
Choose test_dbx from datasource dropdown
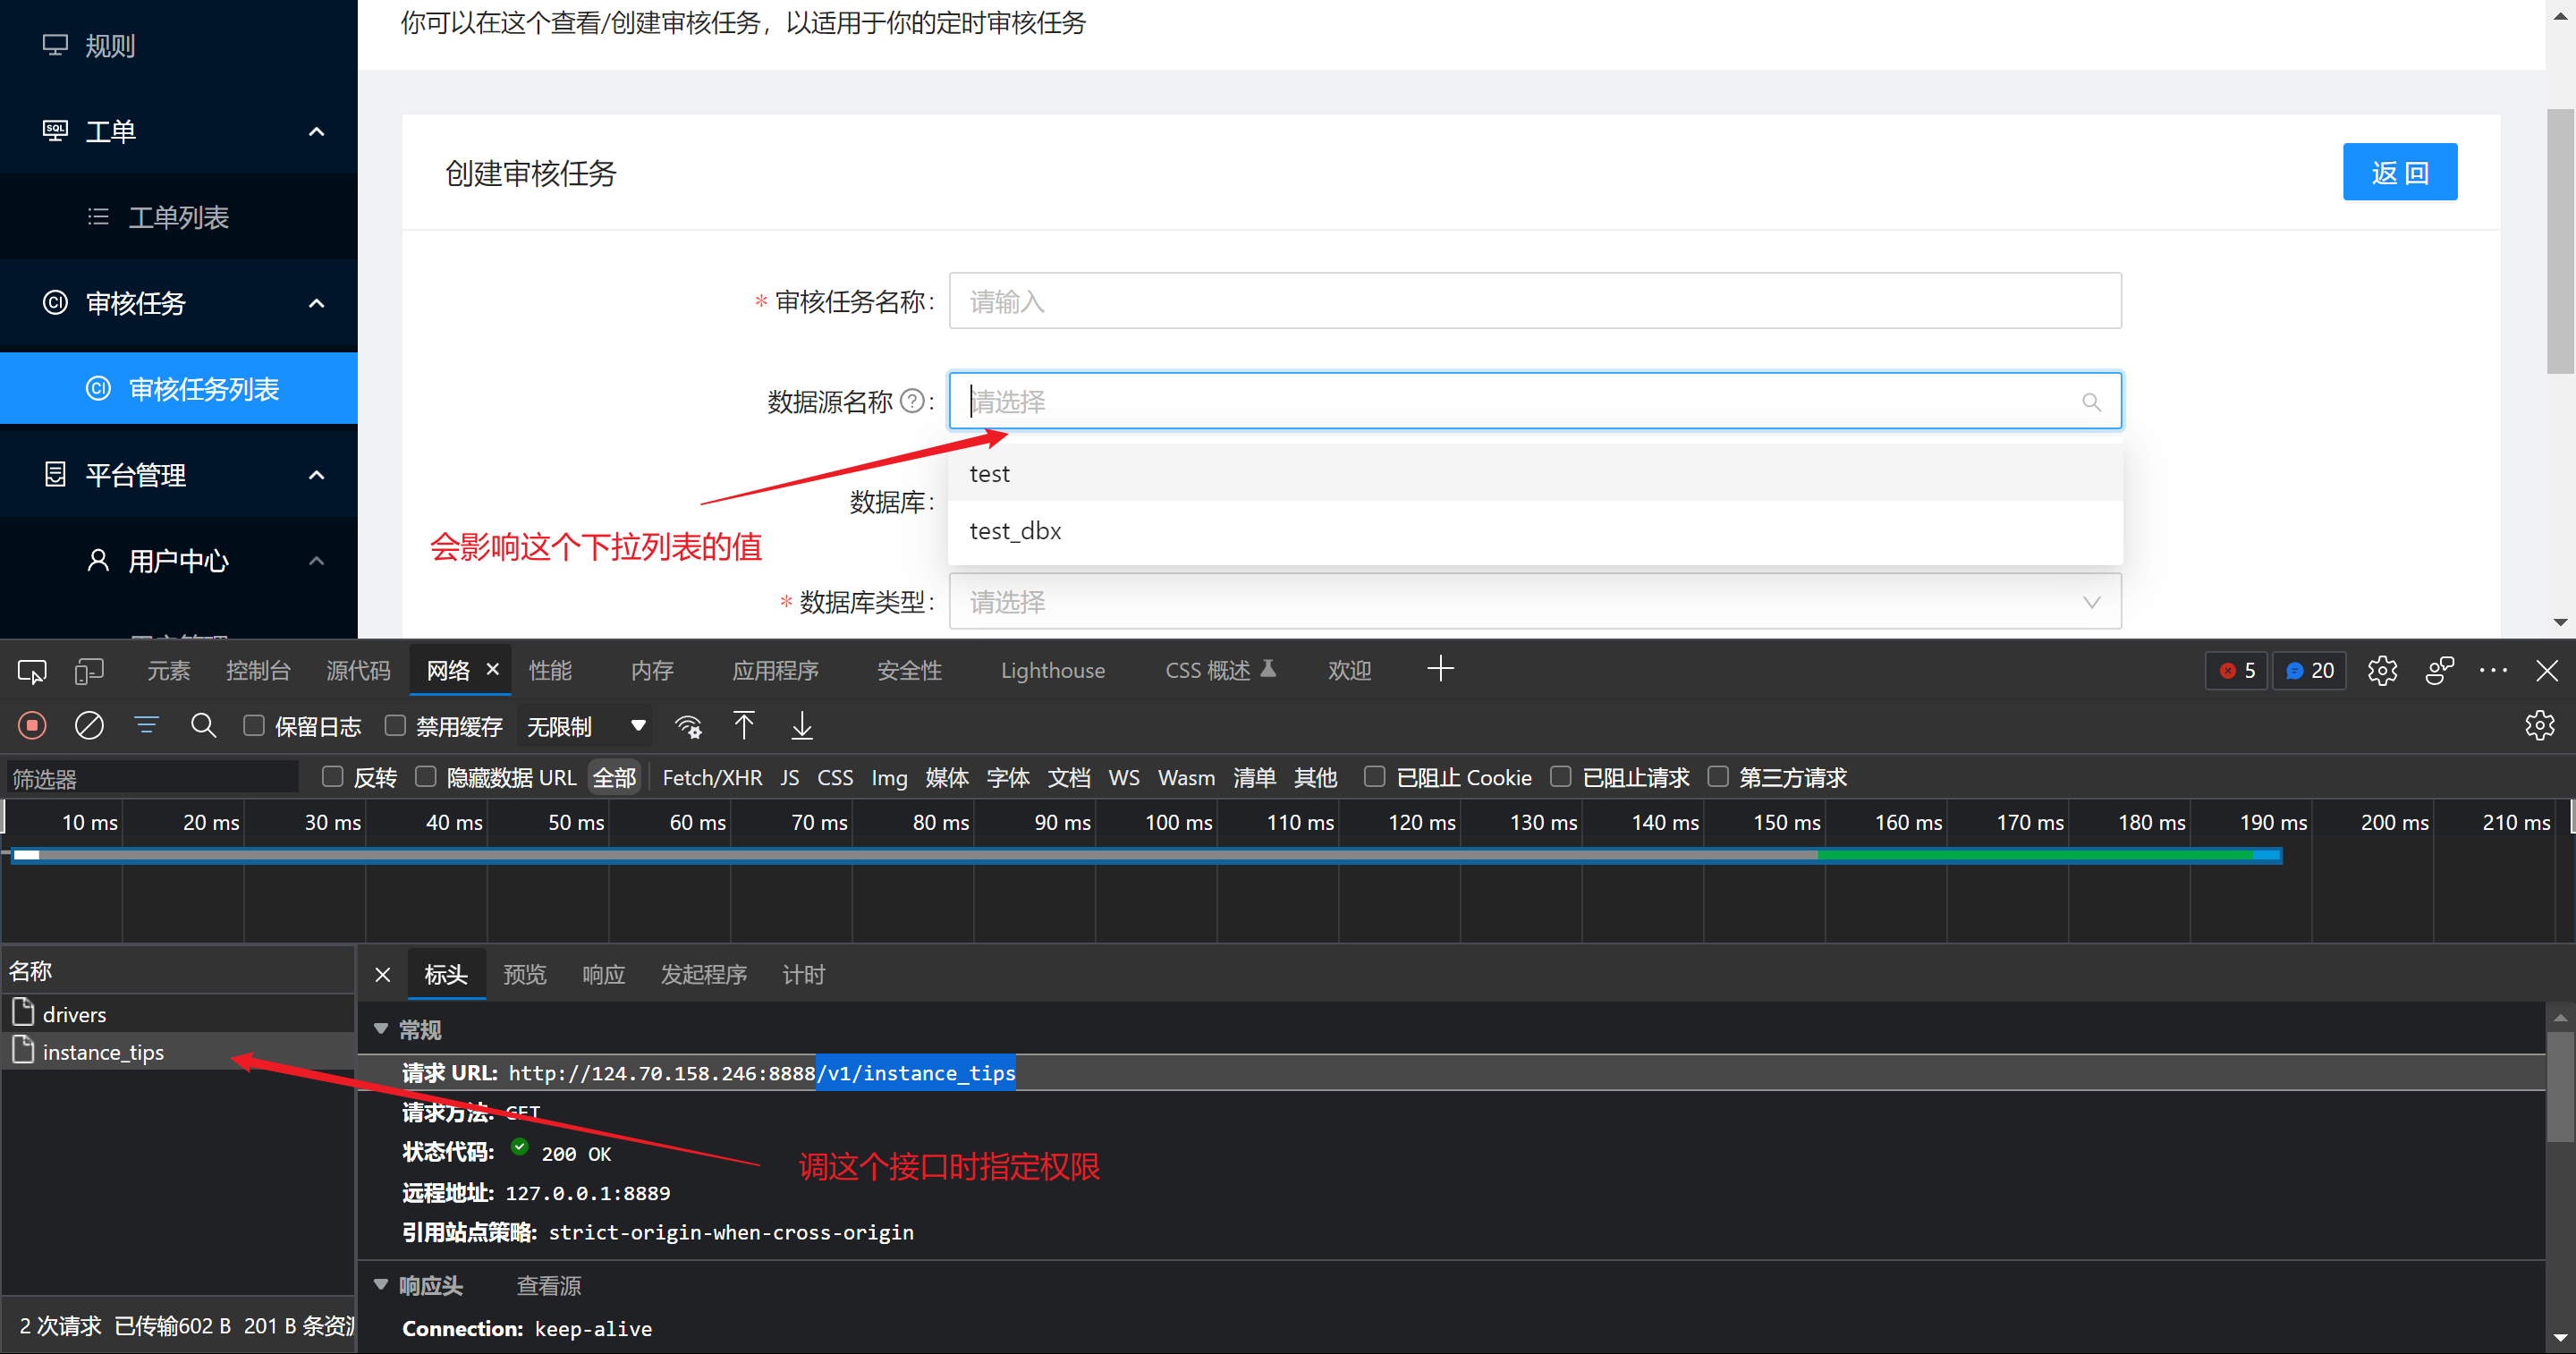(1535, 530)
